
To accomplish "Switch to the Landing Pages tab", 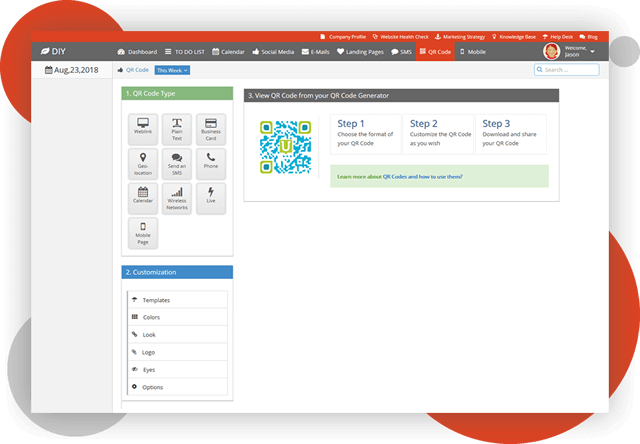I will pos(360,51).
